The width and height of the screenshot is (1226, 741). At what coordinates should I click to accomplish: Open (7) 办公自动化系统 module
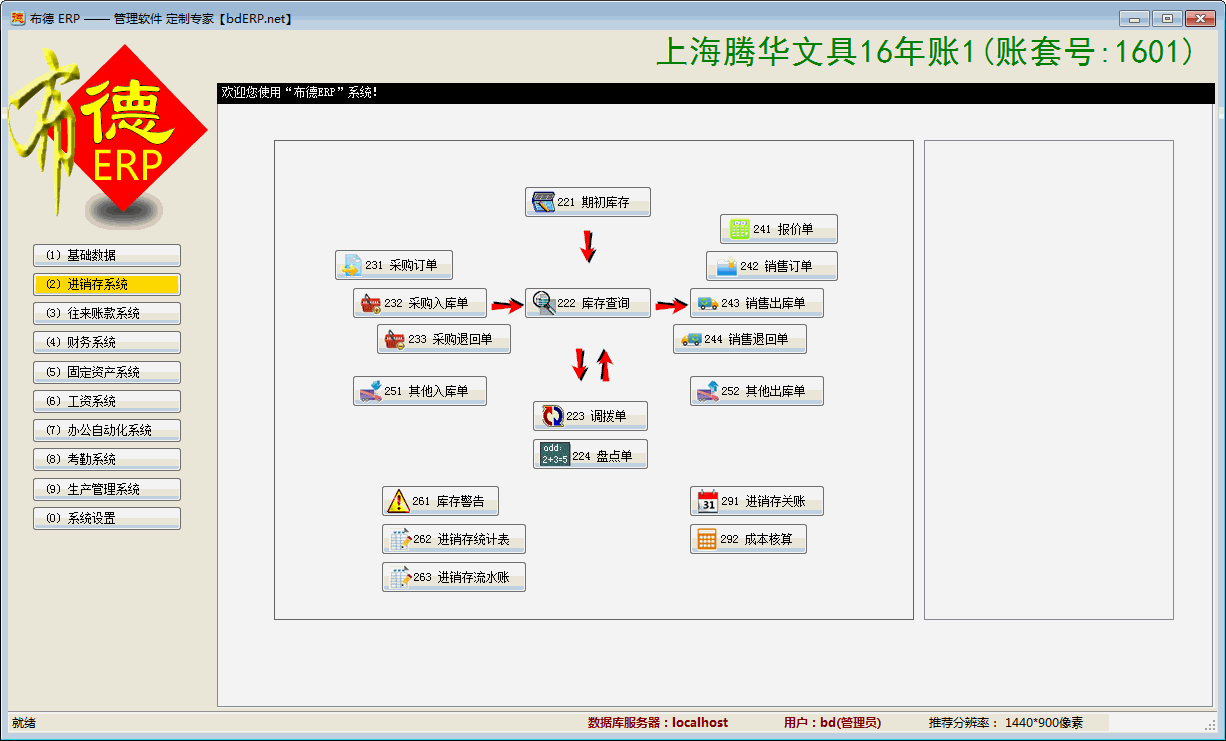107,430
